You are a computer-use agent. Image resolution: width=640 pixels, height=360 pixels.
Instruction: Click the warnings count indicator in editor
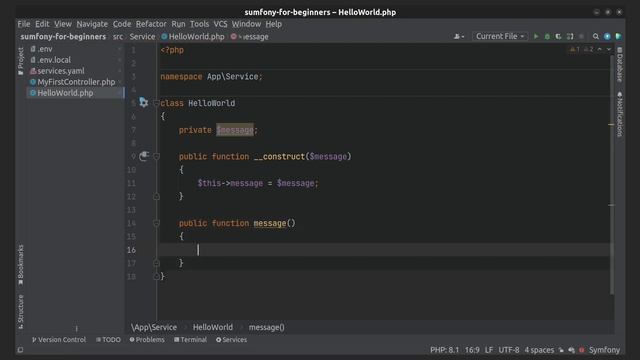(575, 49)
